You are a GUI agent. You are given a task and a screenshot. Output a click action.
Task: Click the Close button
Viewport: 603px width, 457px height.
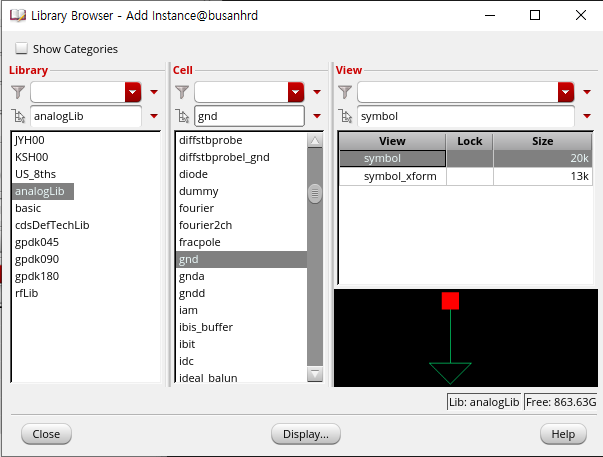(46, 434)
